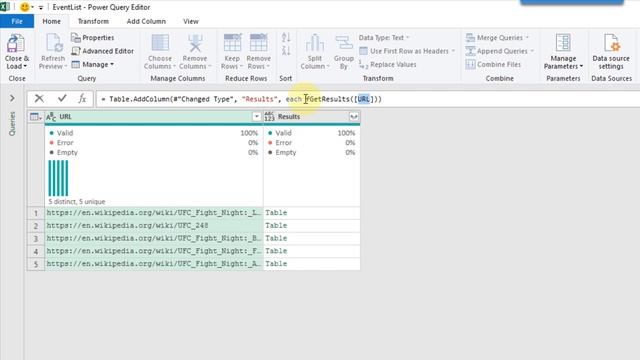Click the UFC_248 URL cell
Image resolution: width=640 pixels, height=360 pixels.
[154, 225]
